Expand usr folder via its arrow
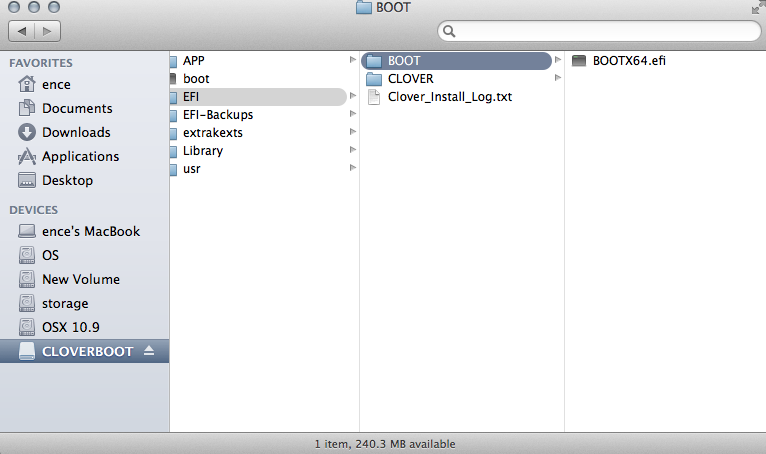The height and width of the screenshot is (454, 766). tap(353, 168)
